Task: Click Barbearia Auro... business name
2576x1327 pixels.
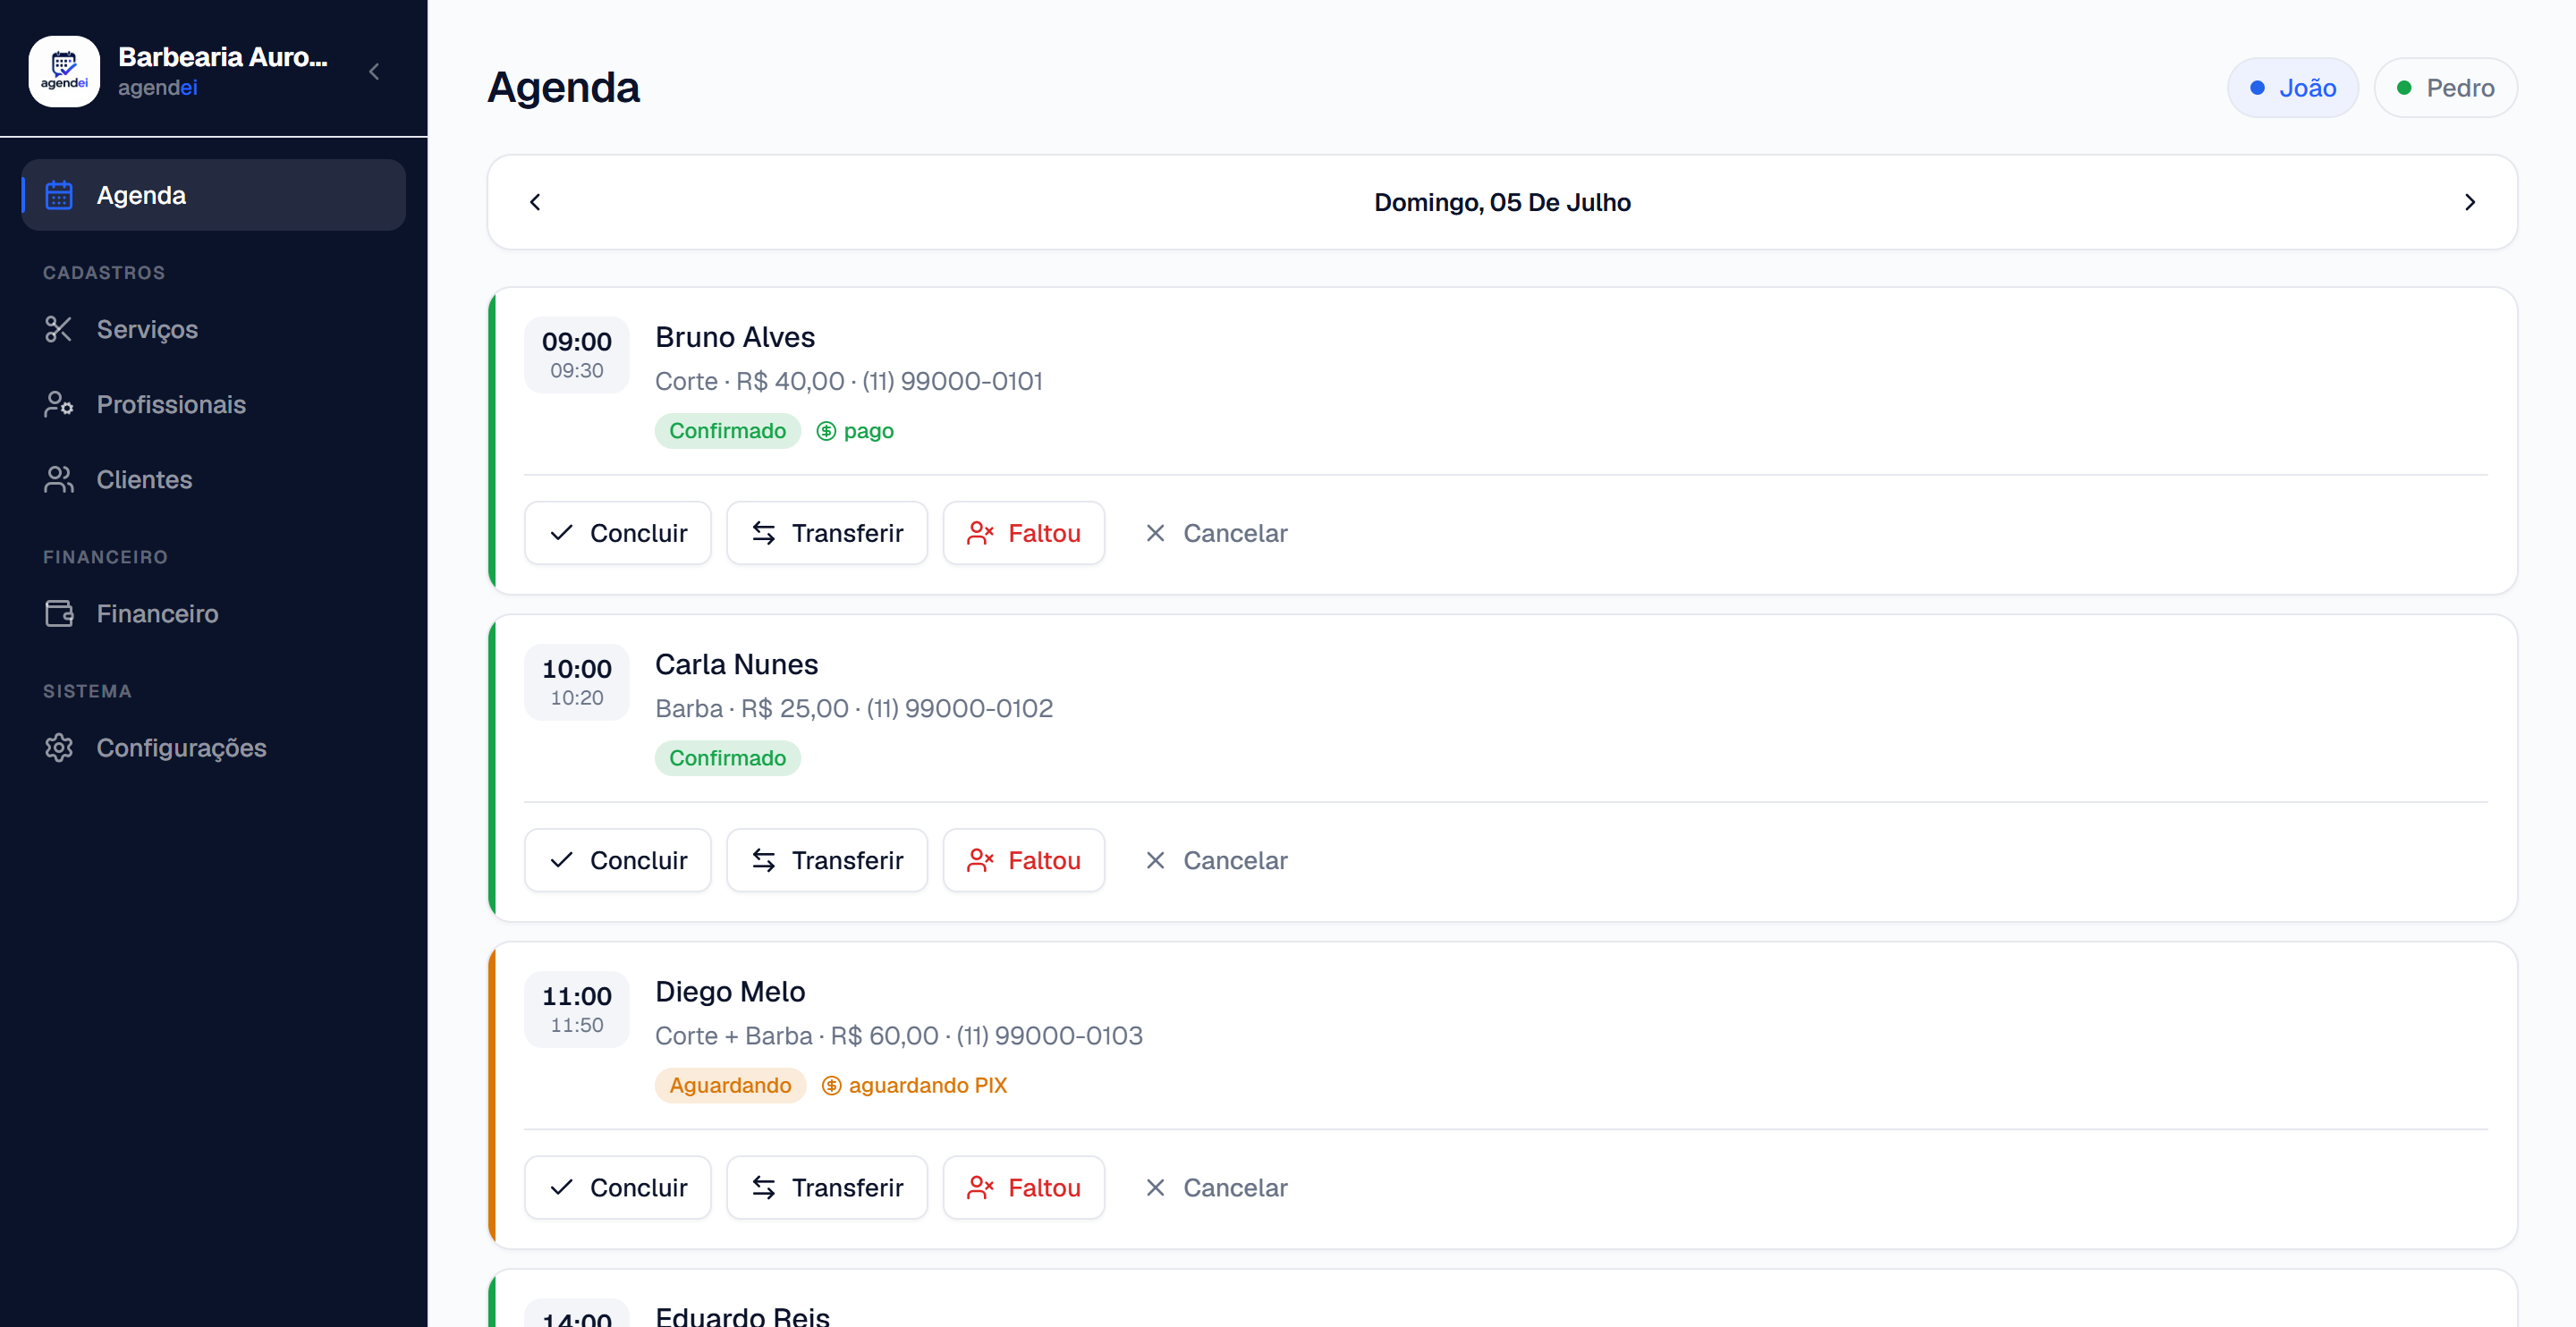Action: (223, 57)
